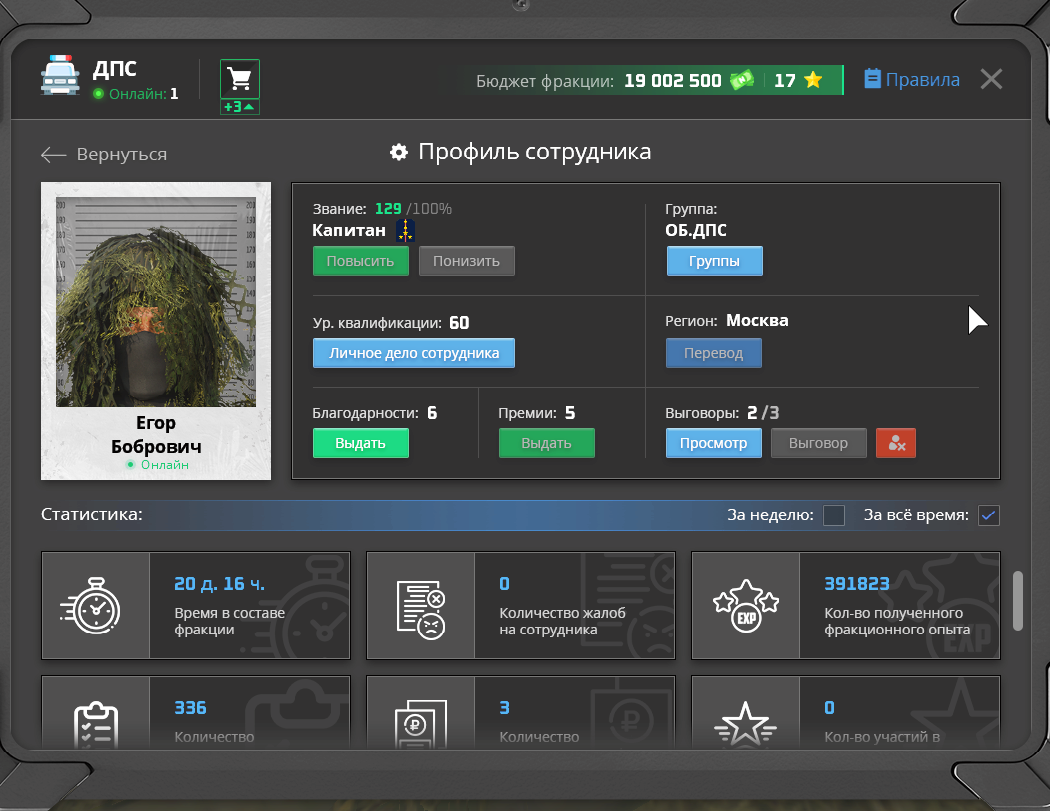Click the captain rank insignia icon
The width and height of the screenshot is (1050, 811).
point(405,231)
